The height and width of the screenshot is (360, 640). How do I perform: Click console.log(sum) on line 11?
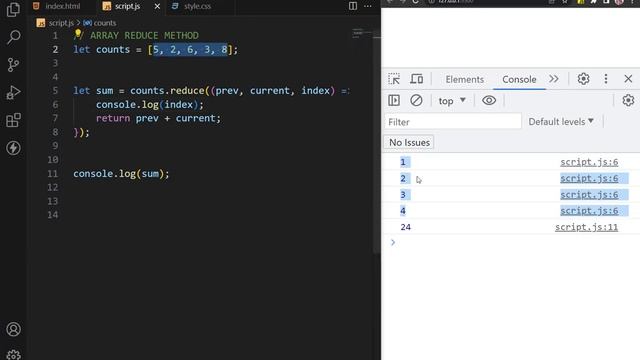[x=121, y=173]
